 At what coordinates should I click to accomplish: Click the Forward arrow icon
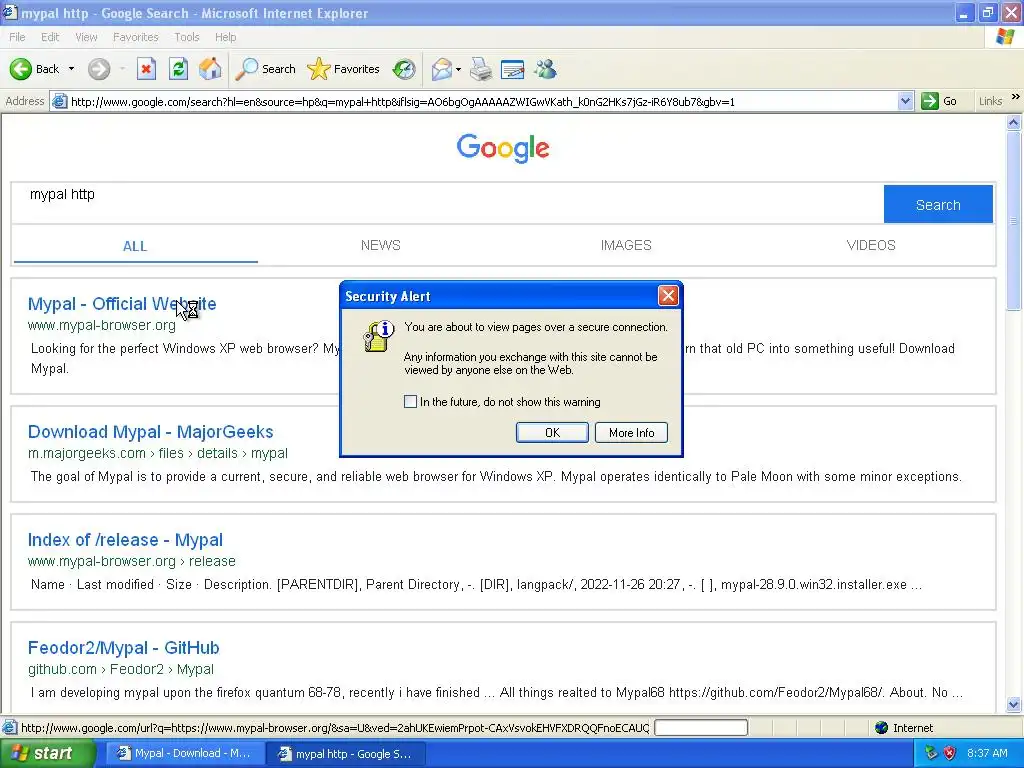99,69
